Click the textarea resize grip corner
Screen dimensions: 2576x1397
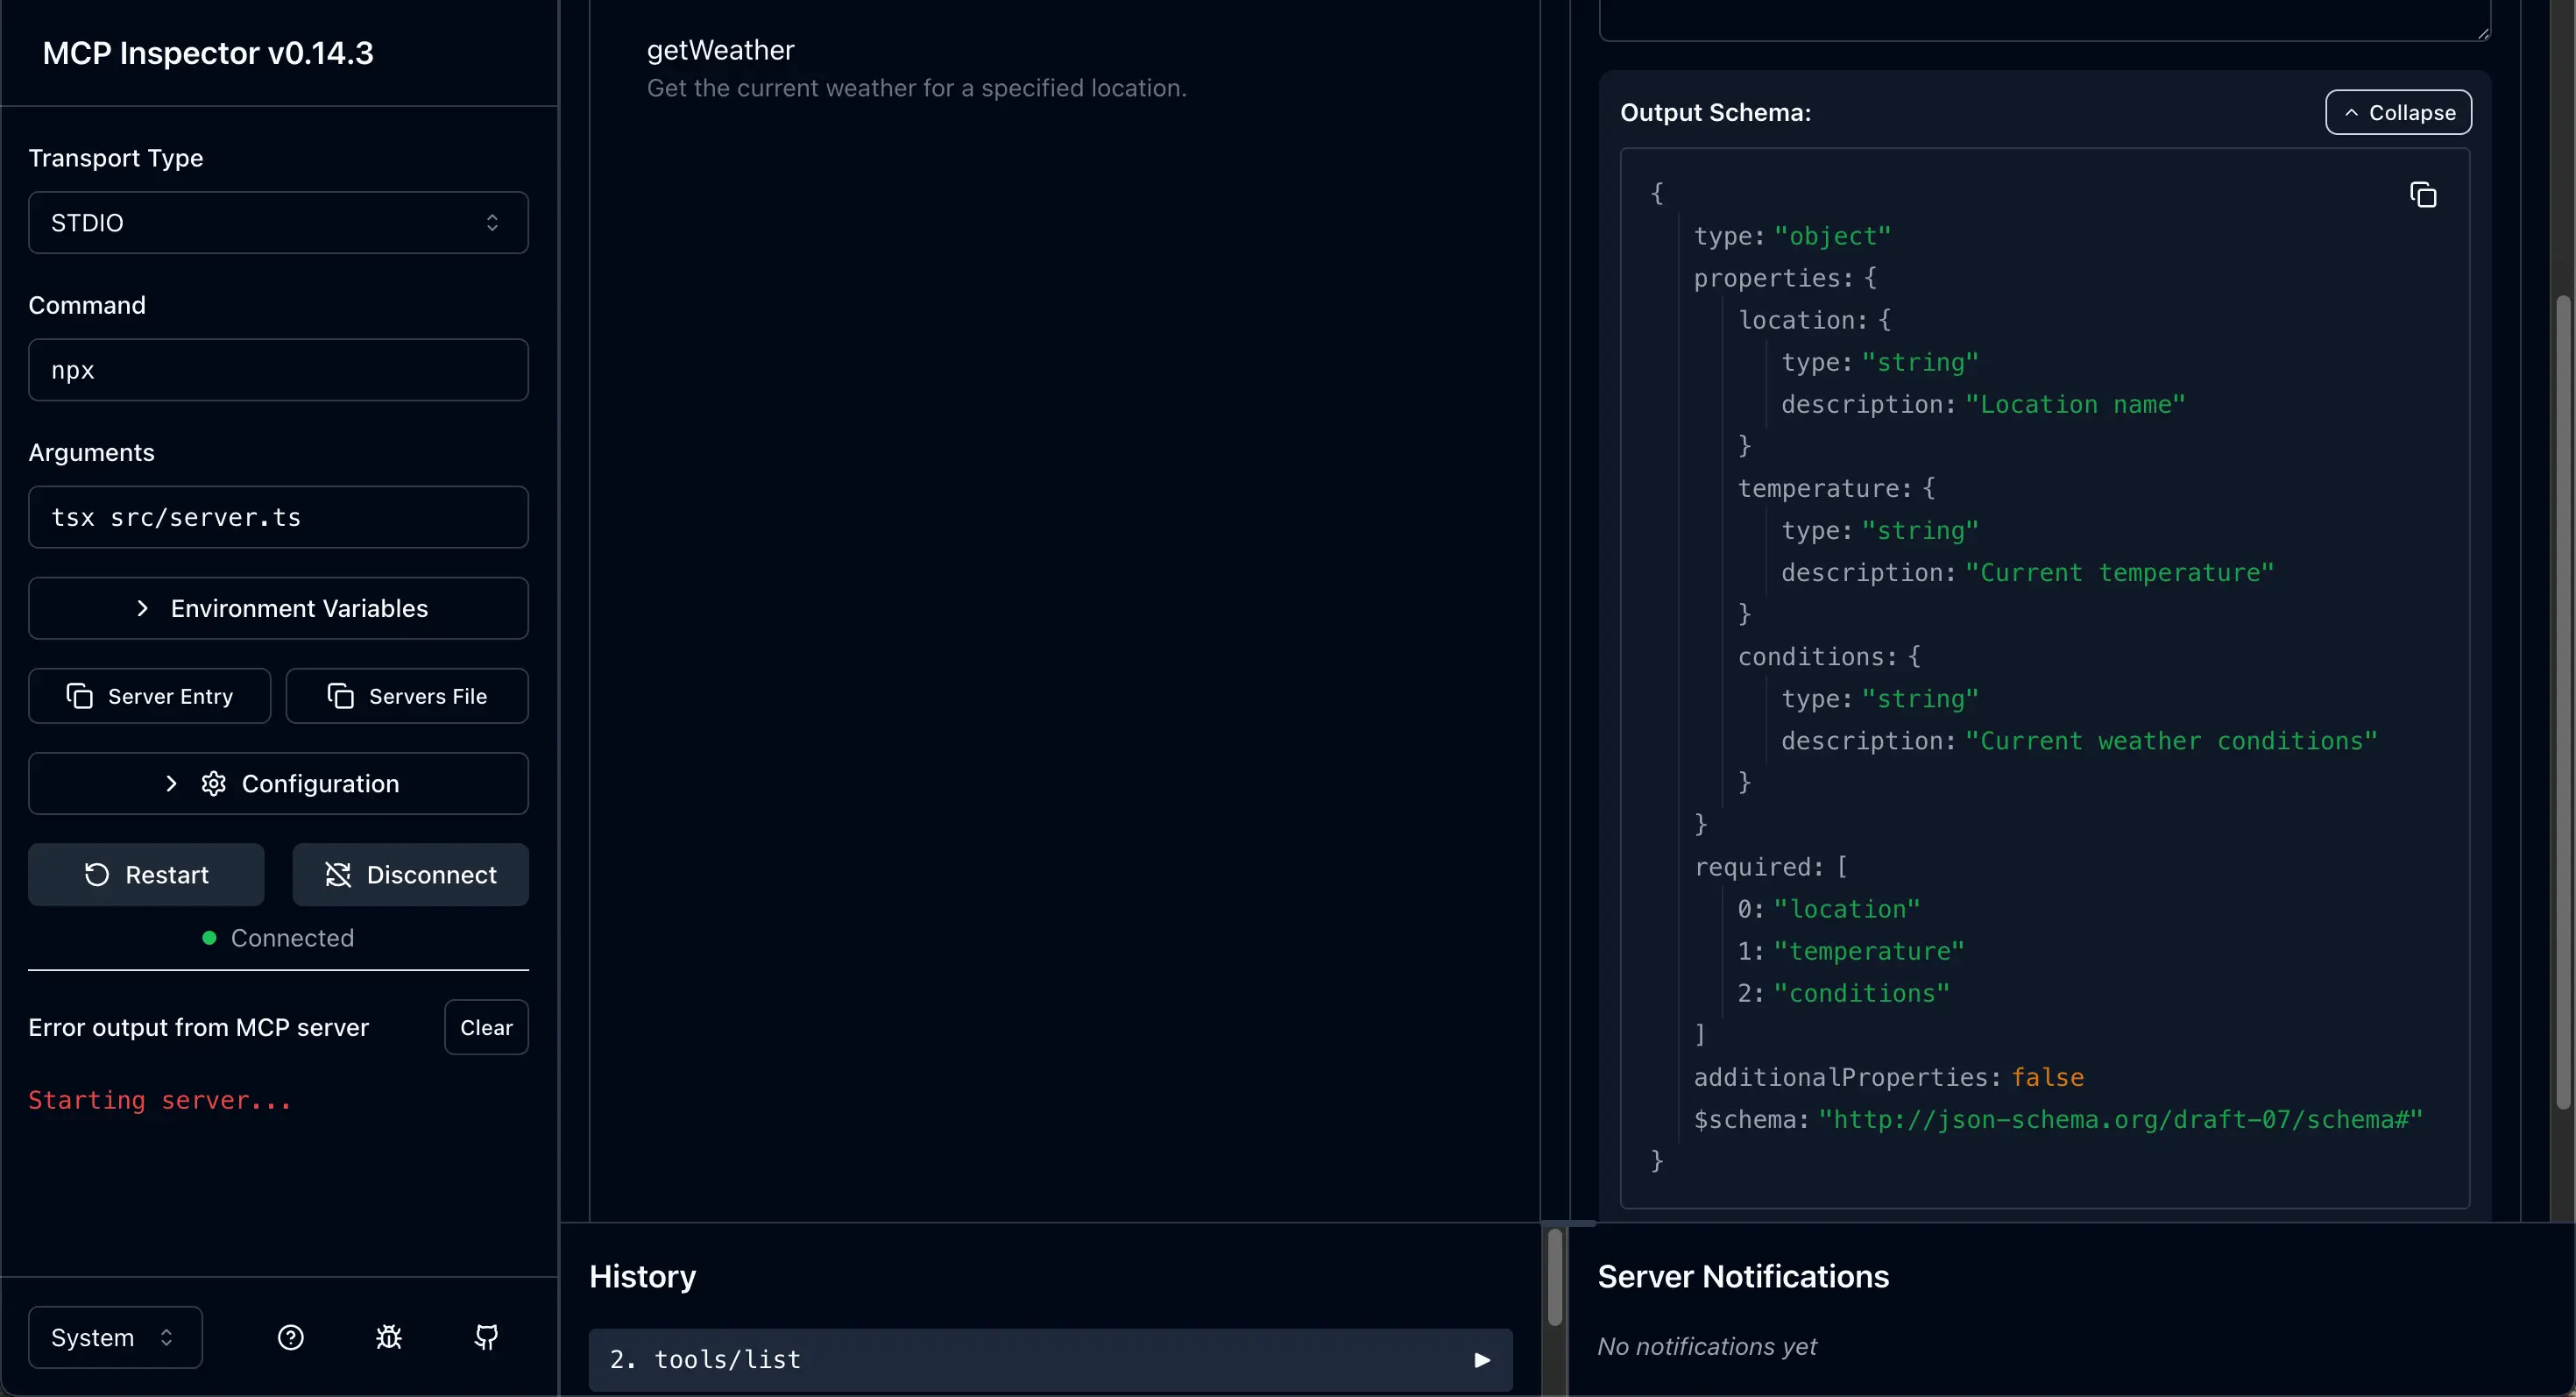(2484, 33)
